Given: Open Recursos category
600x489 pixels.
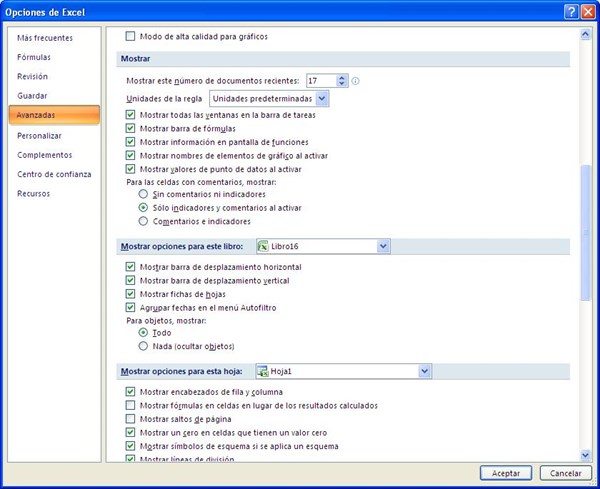Looking at the screenshot, I should coord(33,194).
